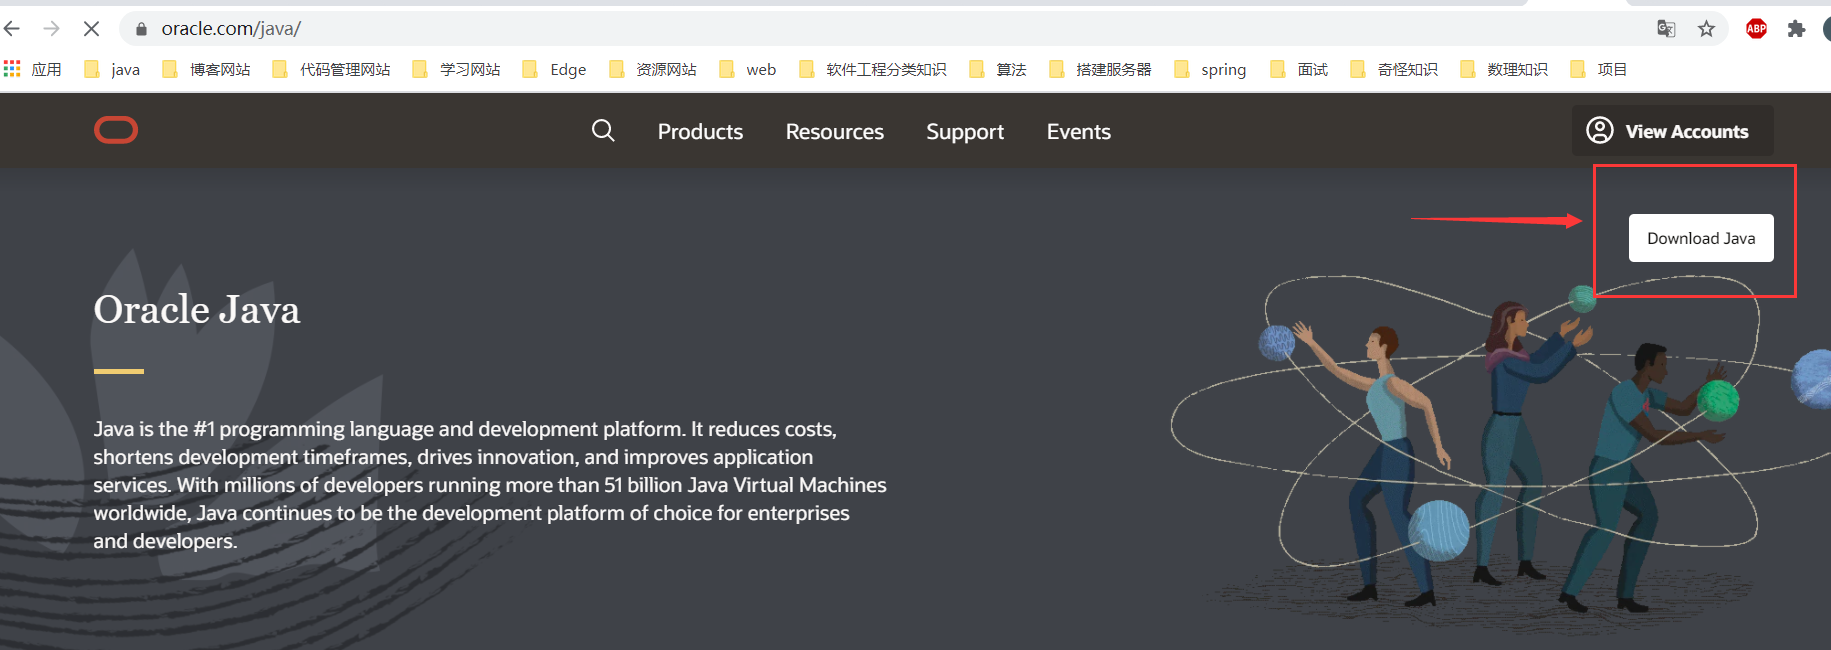Image resolution: width=1831 pixels, height=650 pixels.
Task: Open the 代码管理网站 bookmark folder
Action: pos(332,69)
